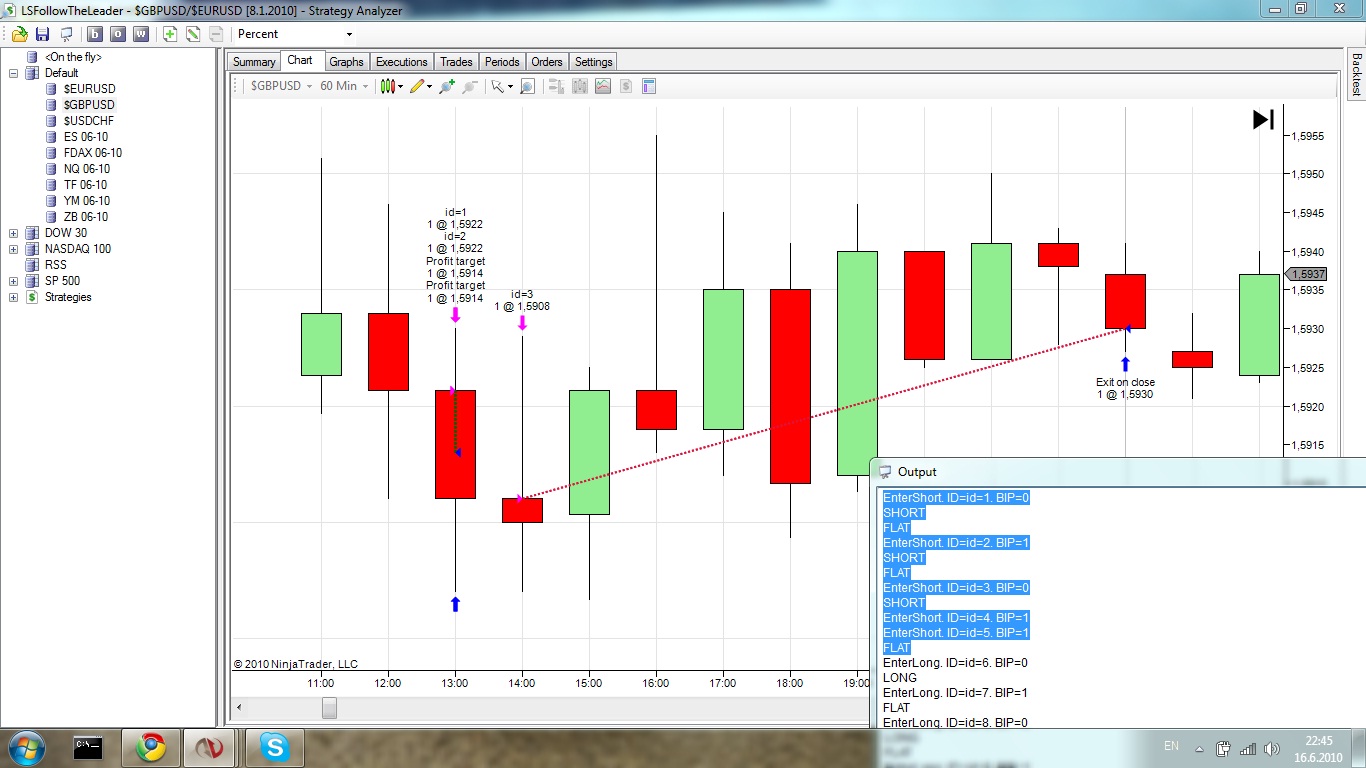1366x768 pixels.
Task: Open the $GBPUSD instrument dropdown in chart toolbar
Action: click(x=281, y=86)
